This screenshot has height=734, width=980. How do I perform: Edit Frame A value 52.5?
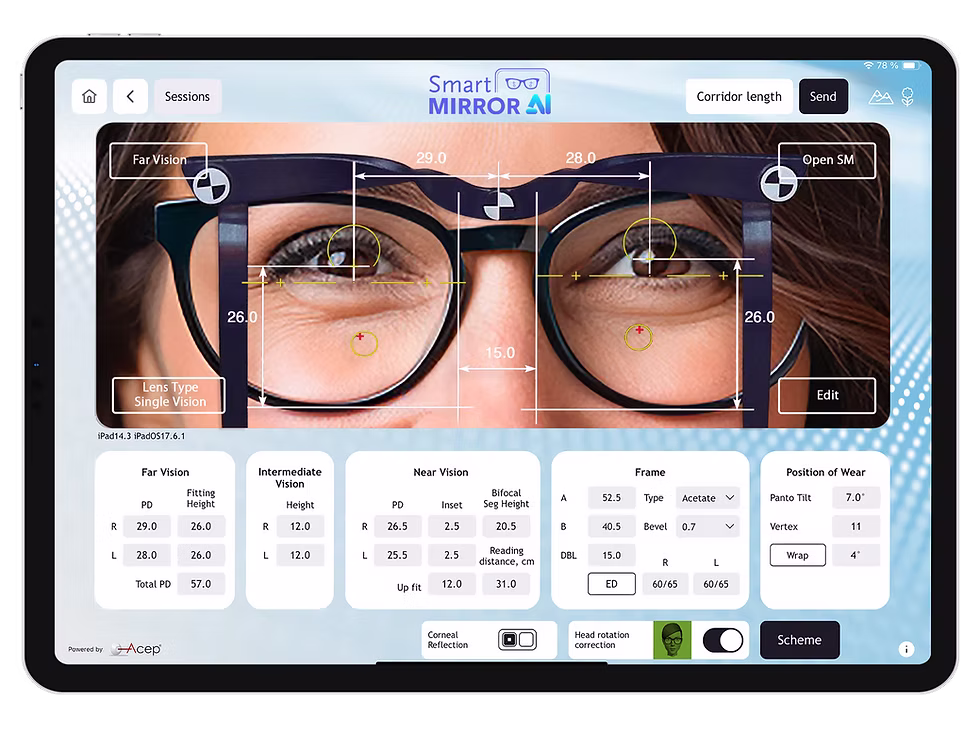pos(611,498)
